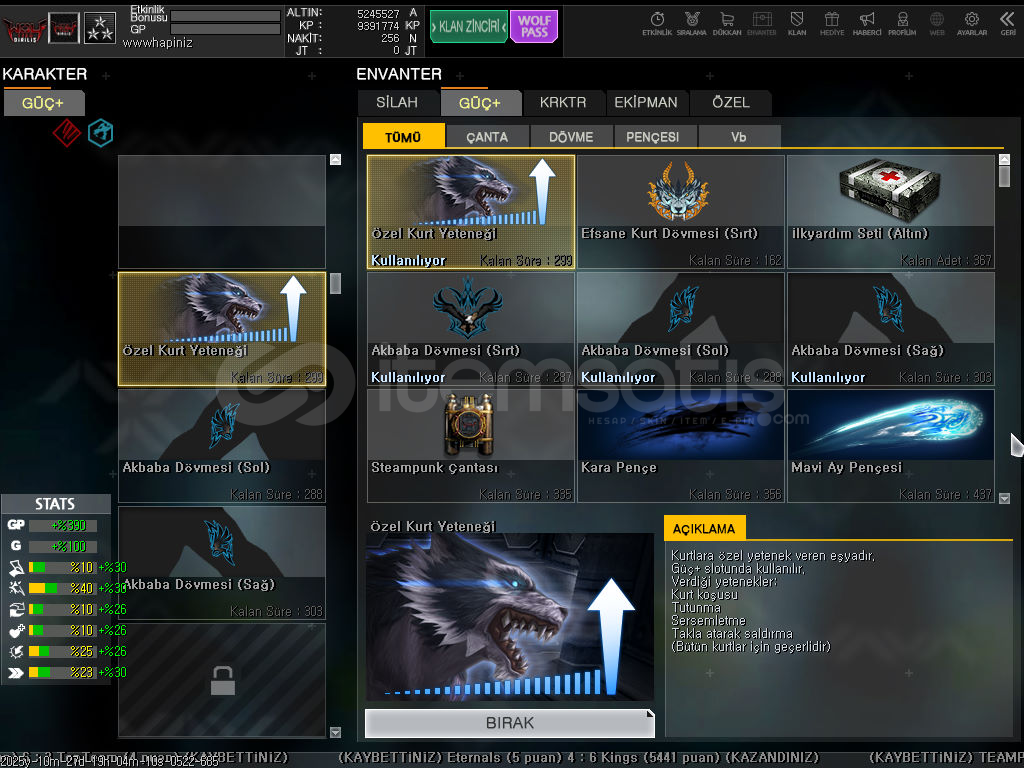
Task: Click the STATS panel header
Action: click(56, 504)
